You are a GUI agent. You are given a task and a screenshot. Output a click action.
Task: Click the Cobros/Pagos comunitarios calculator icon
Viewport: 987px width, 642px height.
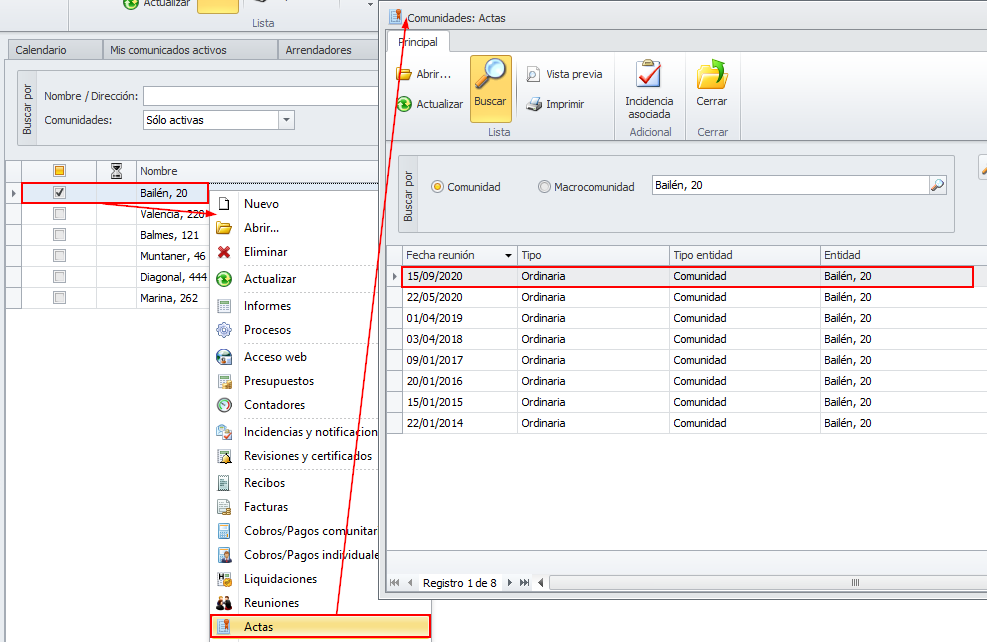(224, 531)
